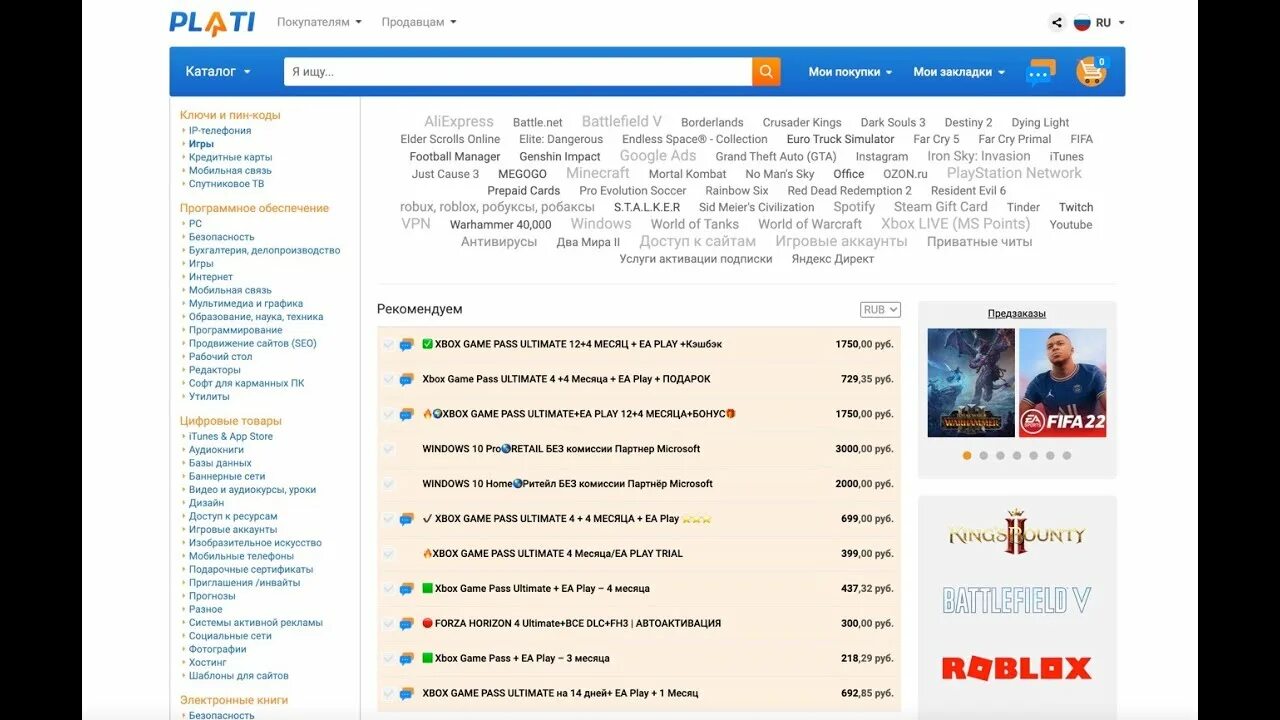Viewport: 1280px width, 720px height.
Task: Click chat icon beside Xbox Game Pass Ultimate – 4 месяца
Action: [407, 589]
